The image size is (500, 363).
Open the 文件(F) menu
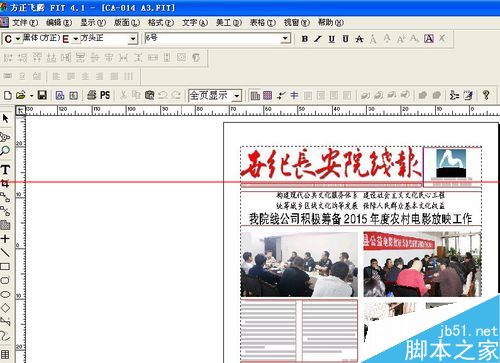pos(25,23)
